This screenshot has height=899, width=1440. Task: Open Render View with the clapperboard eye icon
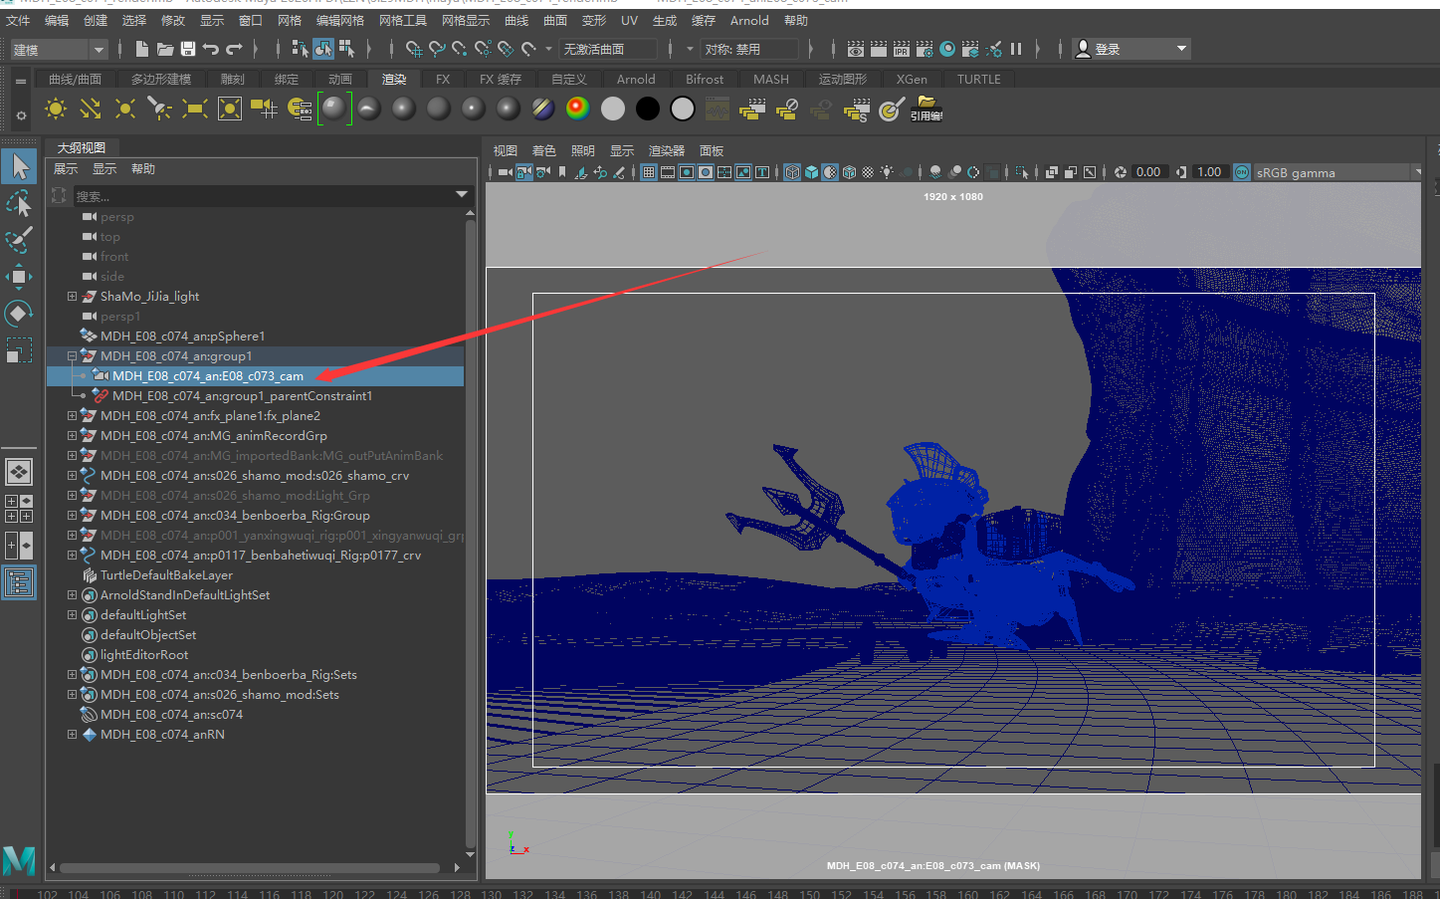pyautogui.click(x=855, y=49)
